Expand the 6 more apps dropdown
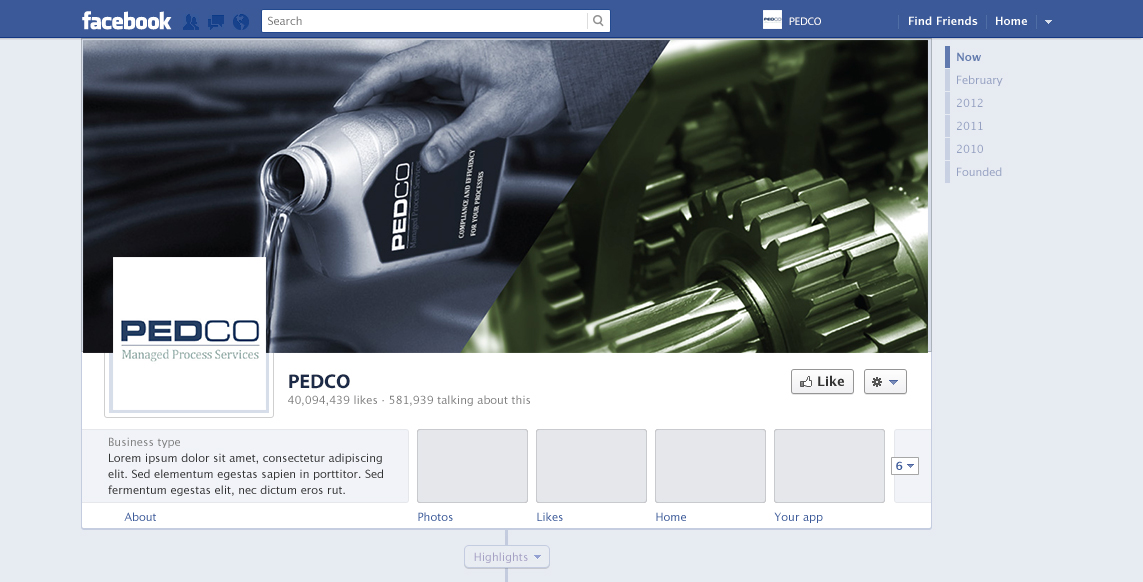This screenshot has width=1143, height=582. [905, 465]
